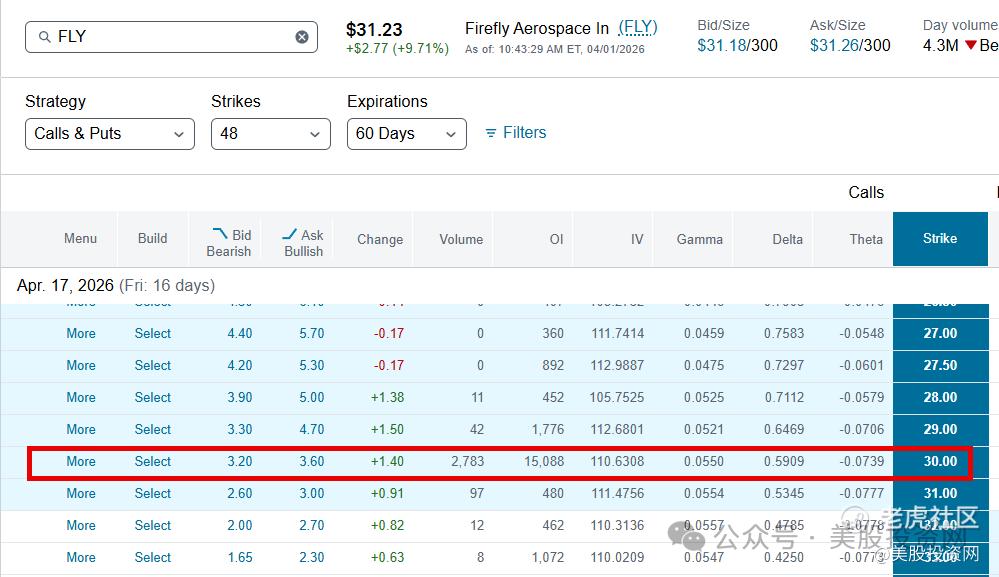999x577 pixels.
Task: Open the Filters panel
Action: pos(515,133)
